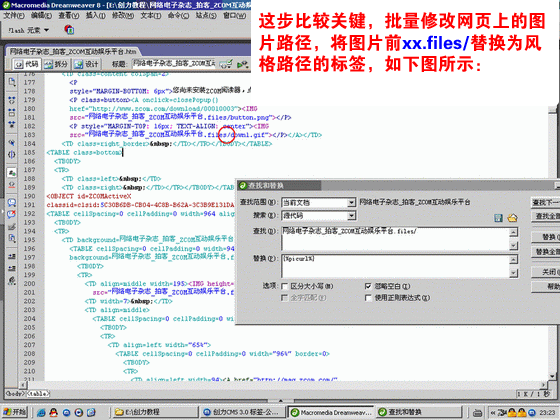This screenshot has width=560, height=420.
Task: Open the 站点(S) menu
Action: pyautogui.click(x=206, y=16)
